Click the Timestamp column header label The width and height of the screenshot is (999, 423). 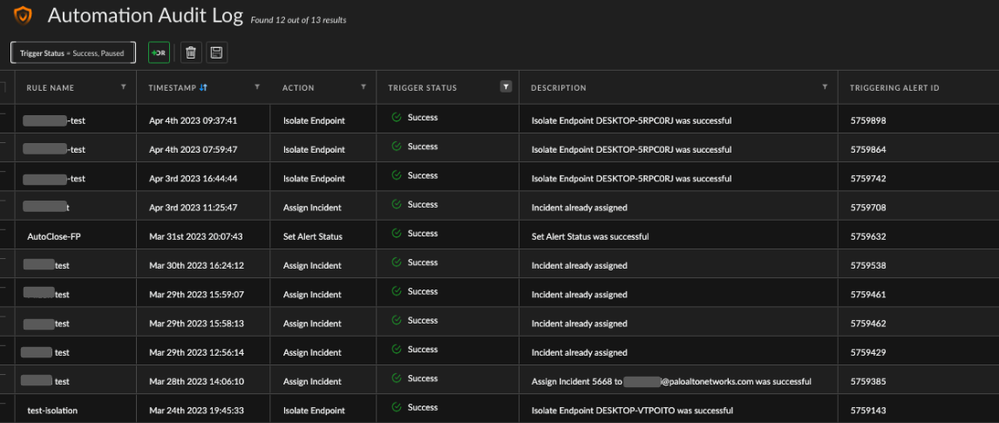(x=172, y=88)
